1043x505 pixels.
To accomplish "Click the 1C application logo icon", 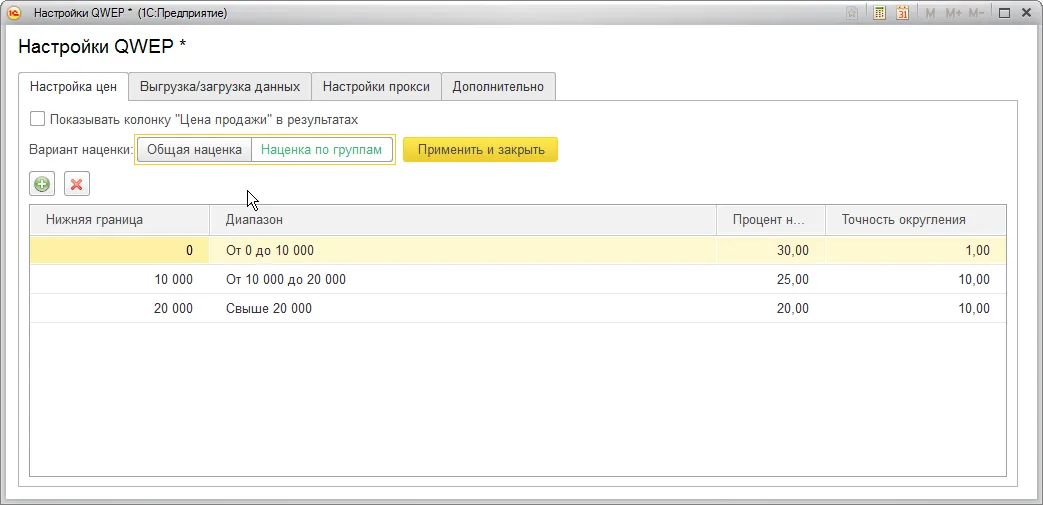I will tap(14, 13).
